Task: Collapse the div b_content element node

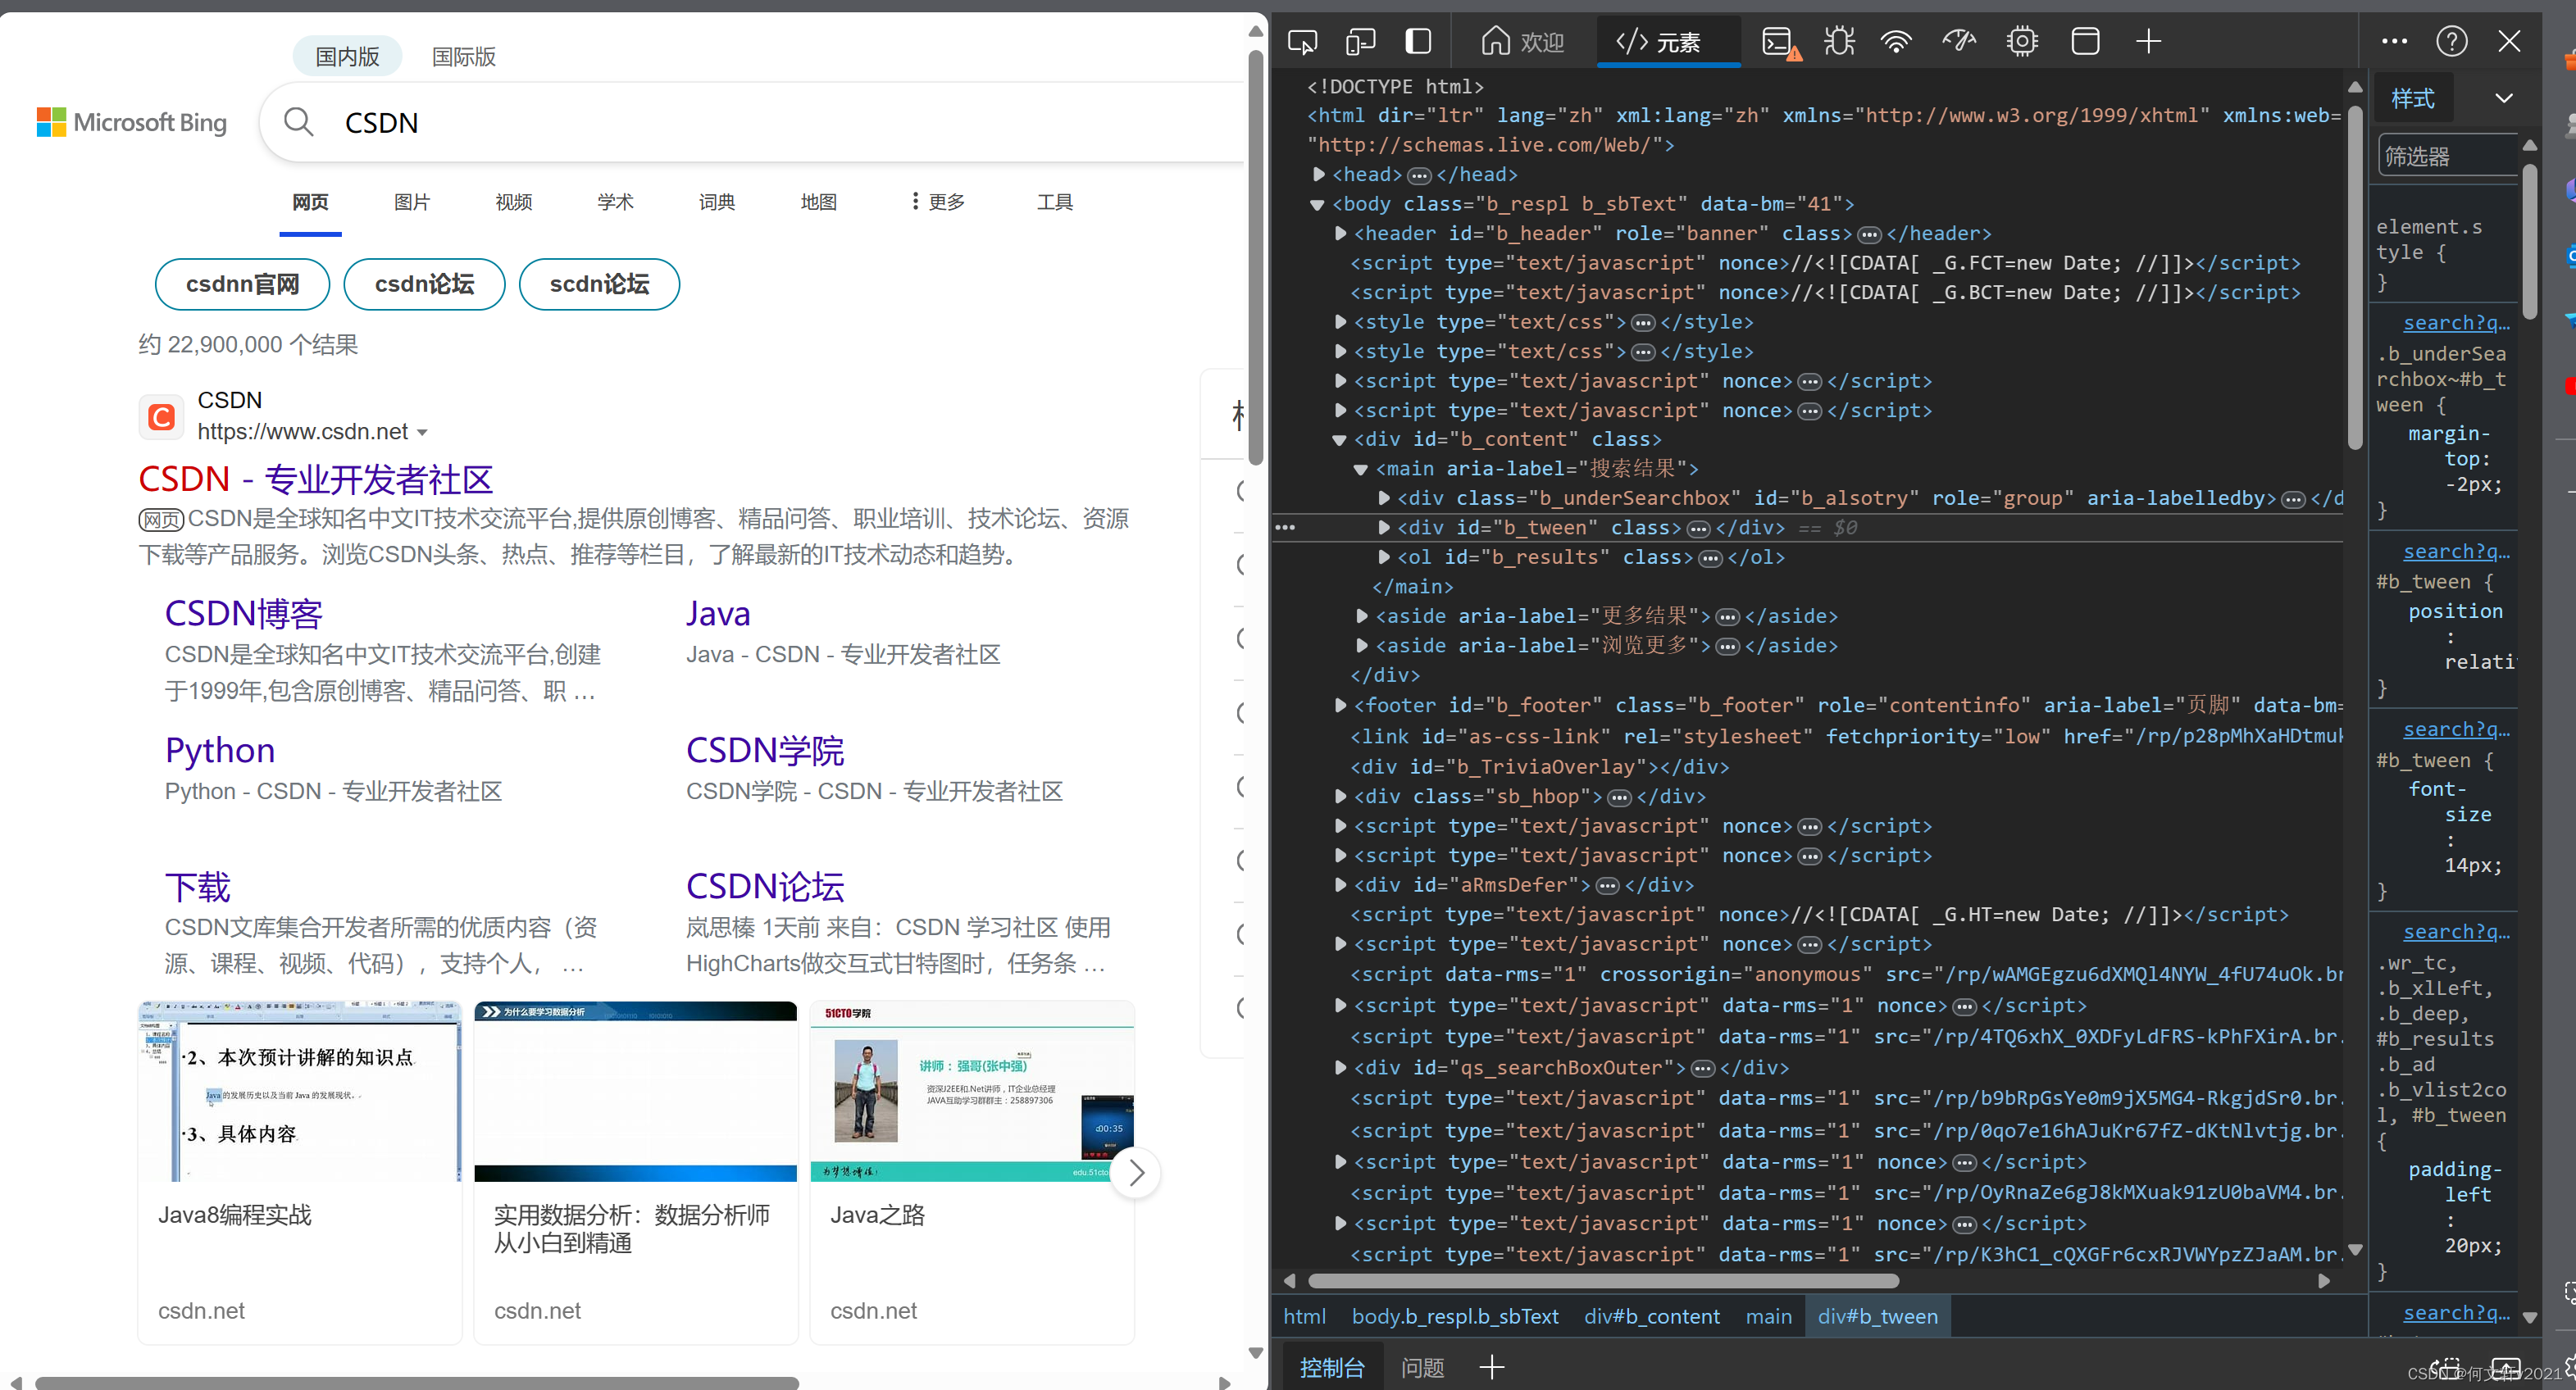Action: point(1340,440)
